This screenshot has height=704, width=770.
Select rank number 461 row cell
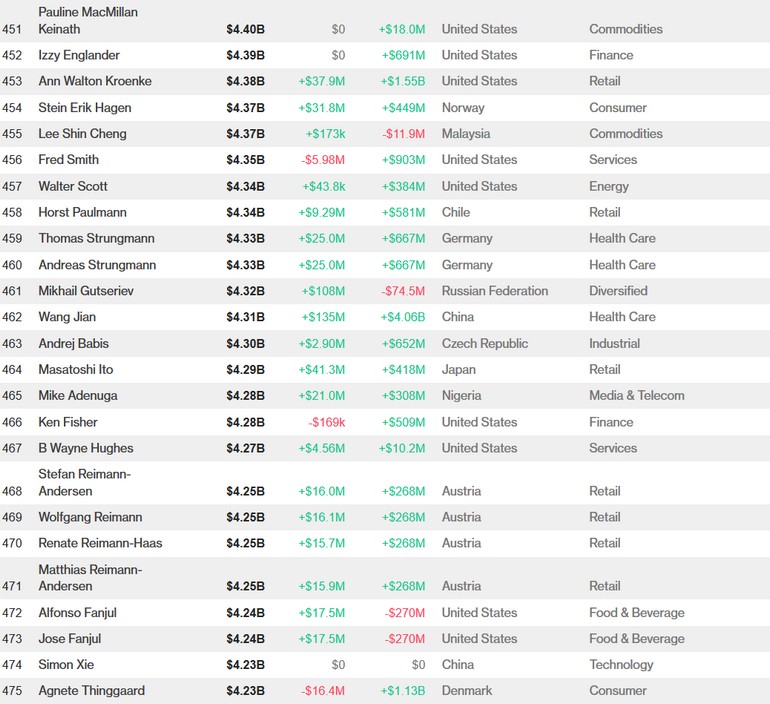tap(13, 291)
